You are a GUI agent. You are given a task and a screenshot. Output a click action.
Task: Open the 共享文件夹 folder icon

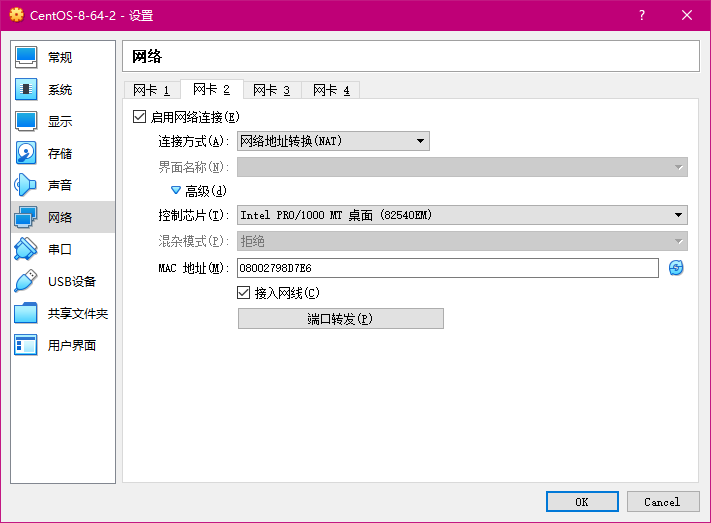coord(26,313)
